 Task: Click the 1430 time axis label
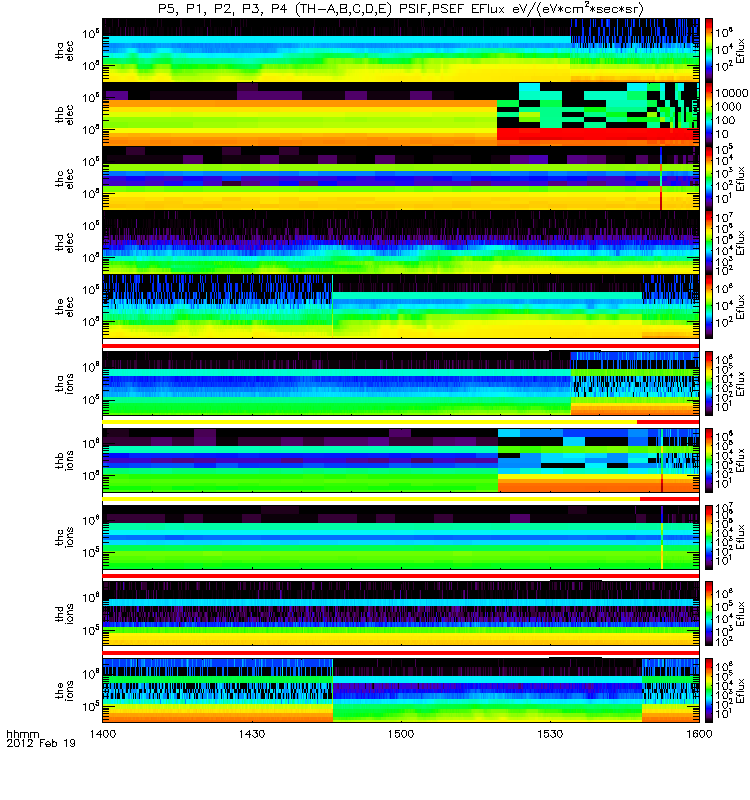(x=252, y=734)
